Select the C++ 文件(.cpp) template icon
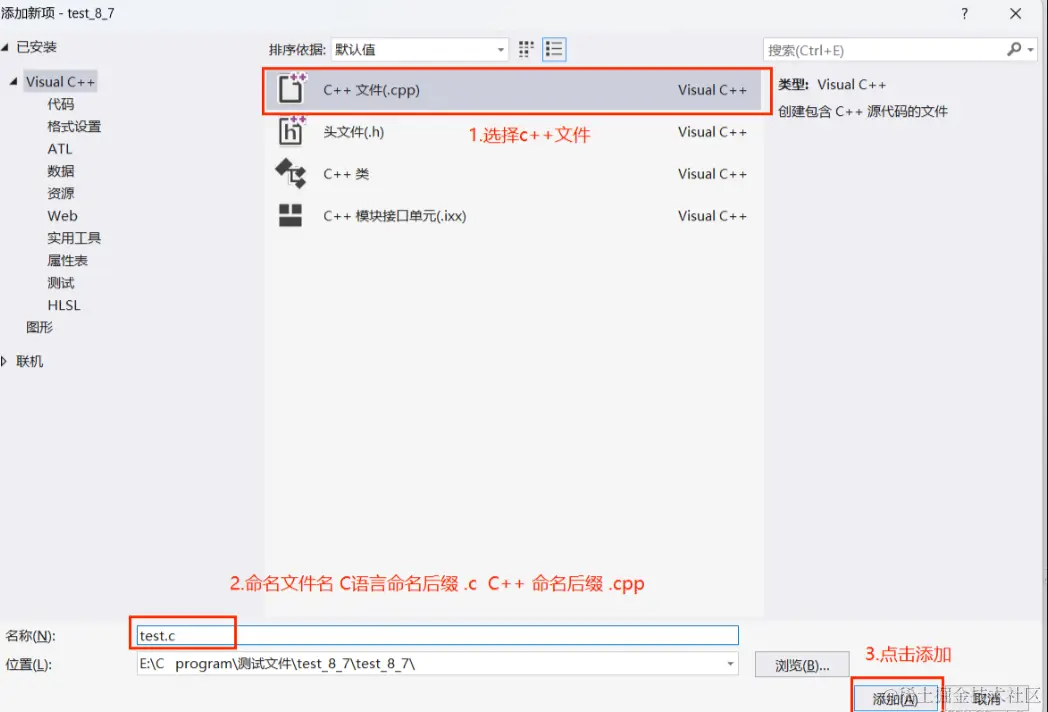1048x712 pixels. [x=291, y=88]
